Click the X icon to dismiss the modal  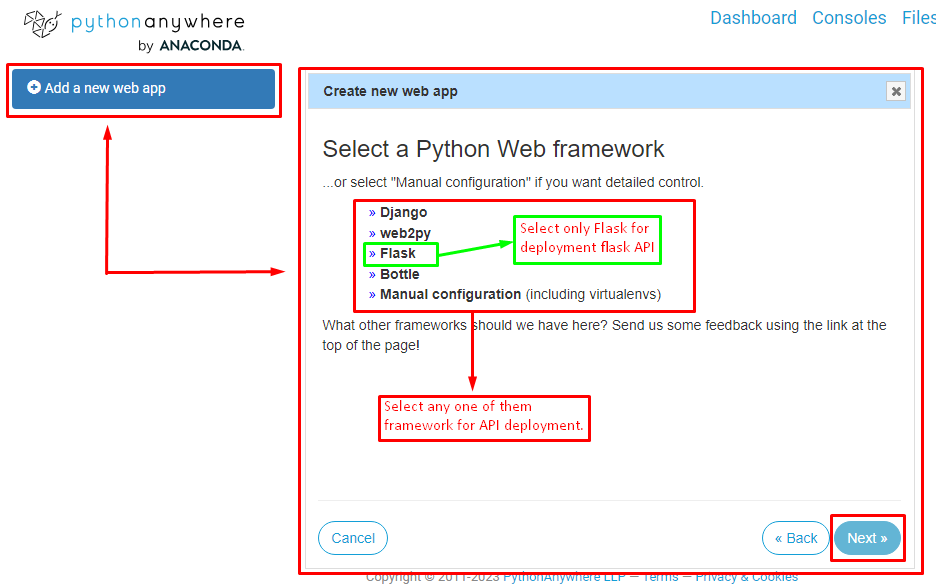(x=896, y=91)
